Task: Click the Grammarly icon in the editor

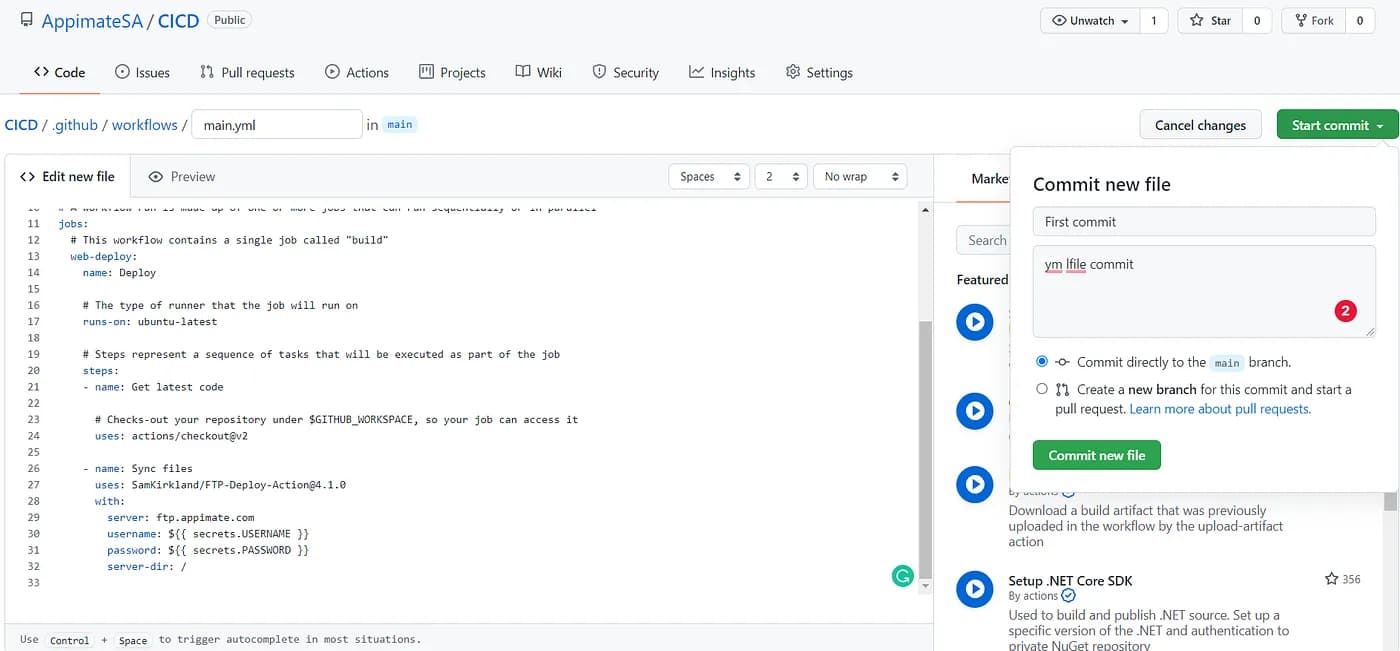Action: pos(902,576)
